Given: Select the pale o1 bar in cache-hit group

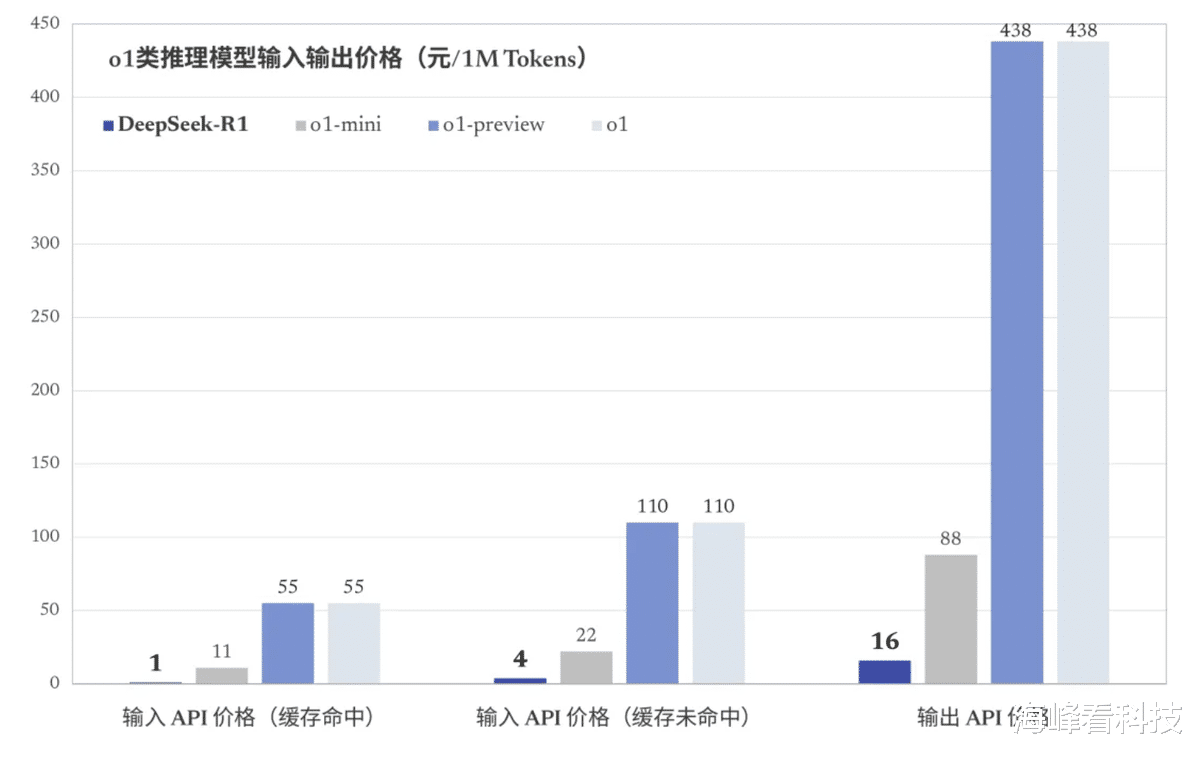Looking at the screenshot, I should click(x=354, y=643).
